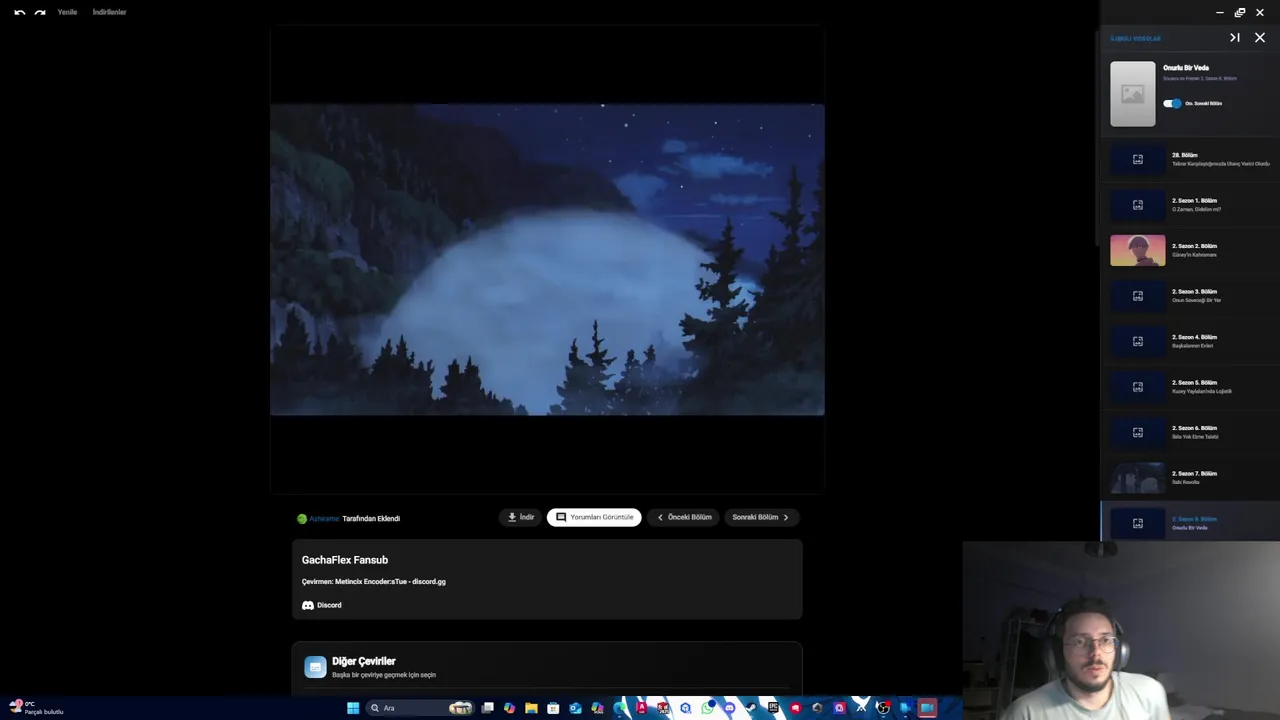Click the İlgili Videolar panel heading
The width and height of the screenshot is (1280, 720).
tap(1135, 39)
